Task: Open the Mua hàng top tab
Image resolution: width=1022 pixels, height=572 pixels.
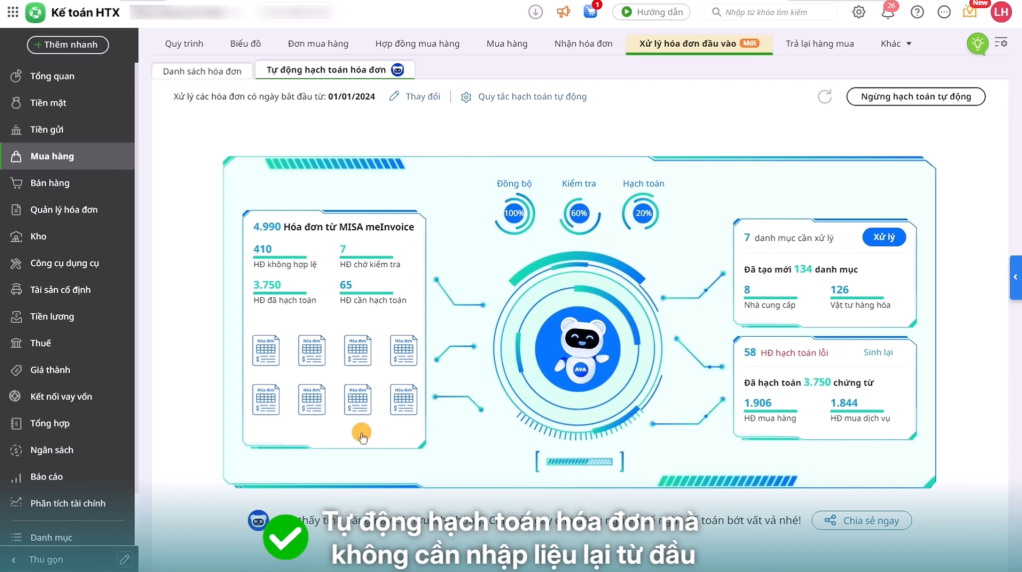Action: coord(506,44)
